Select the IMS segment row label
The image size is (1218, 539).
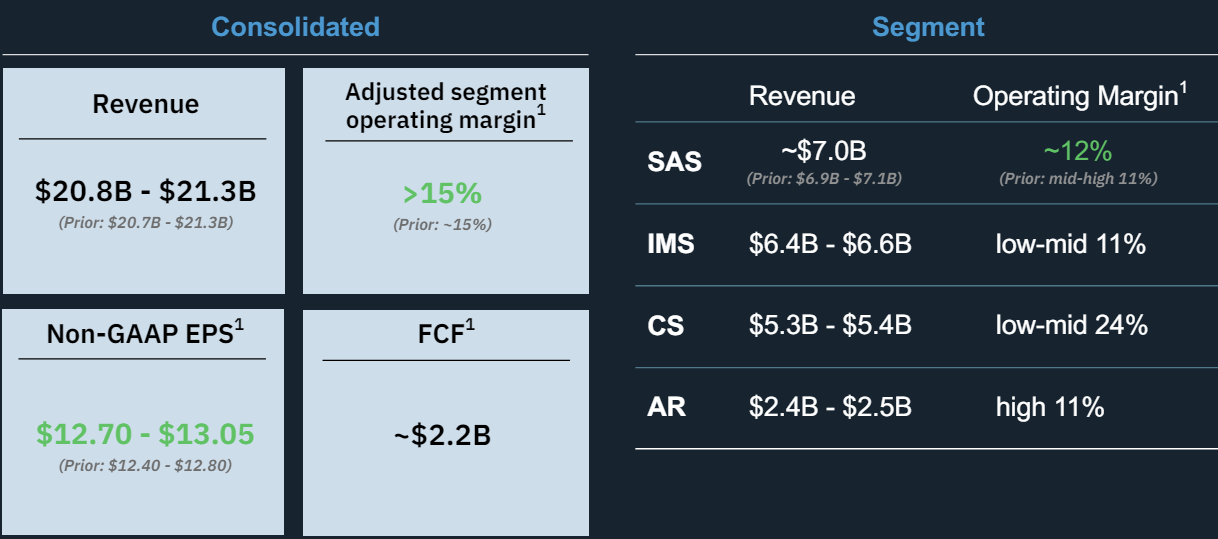670,243
